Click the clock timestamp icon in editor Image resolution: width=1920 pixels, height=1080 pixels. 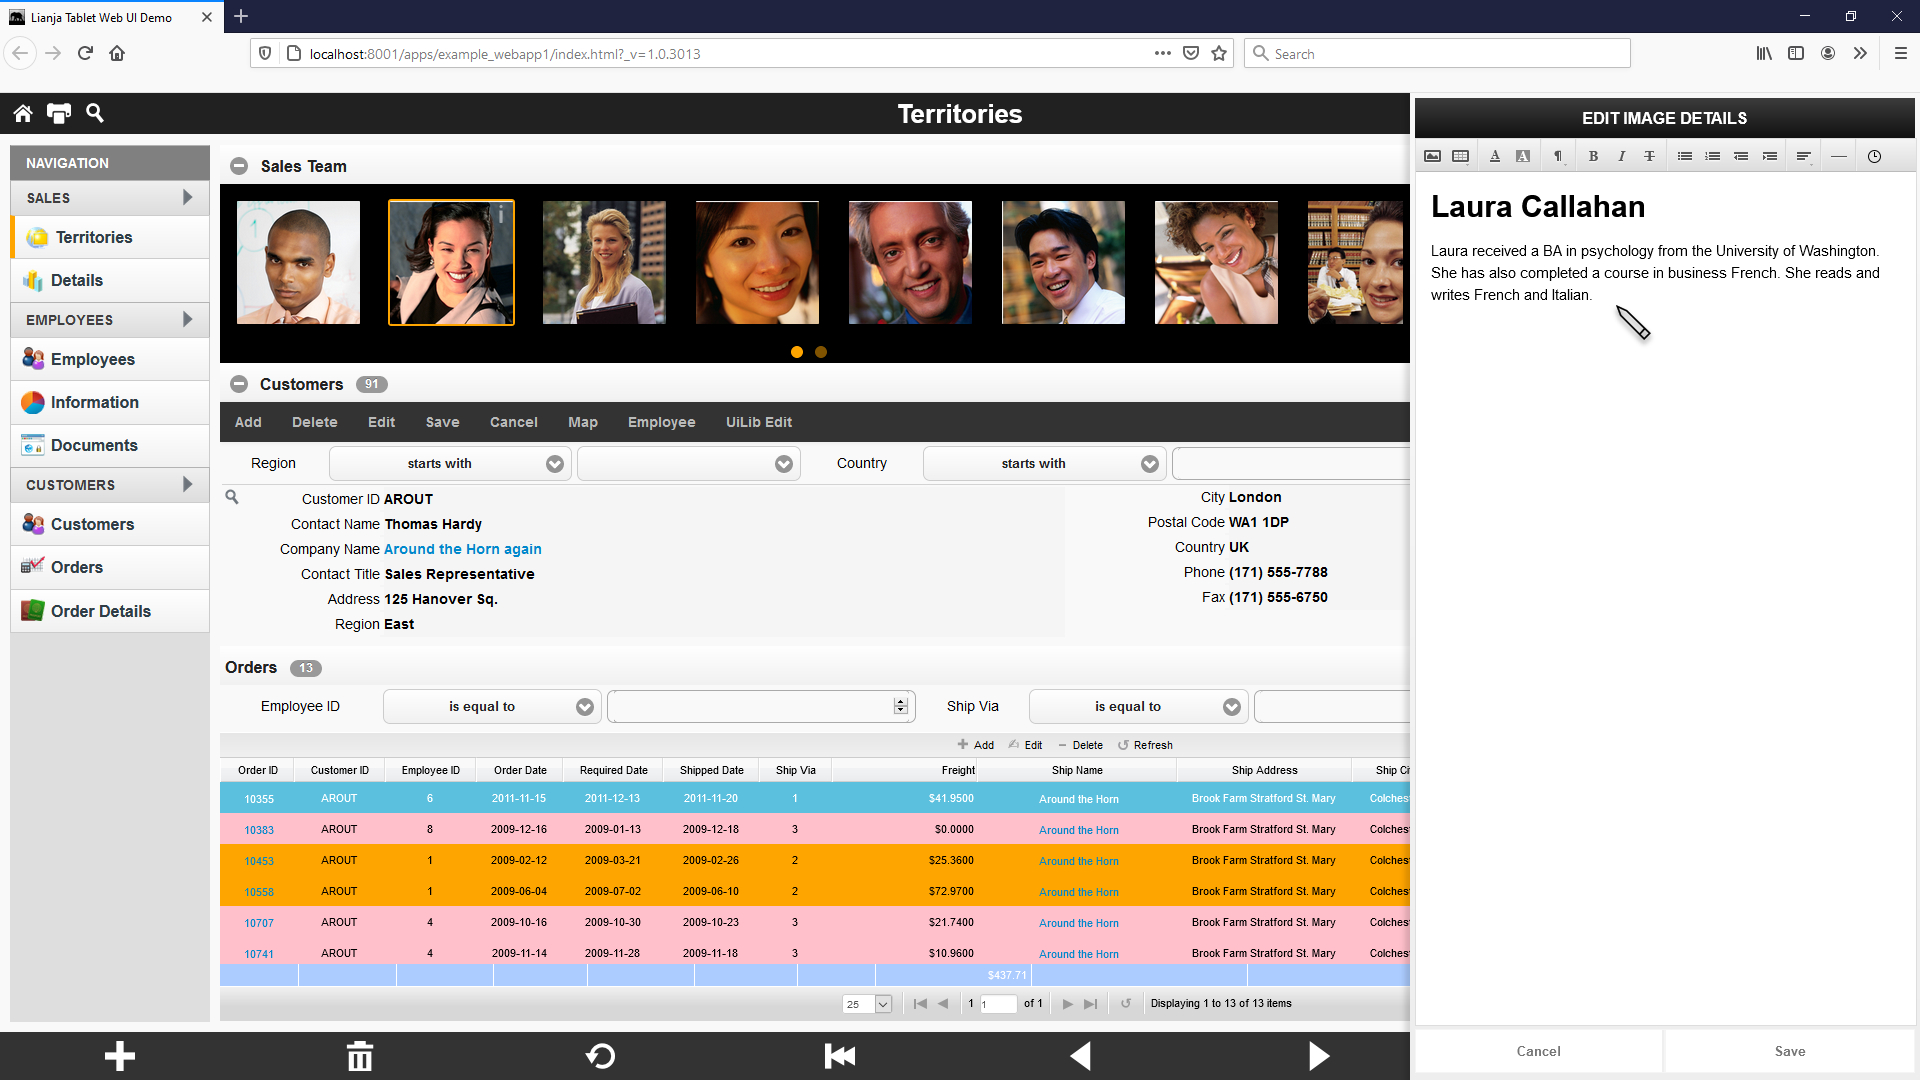[x=1874, y=156]
